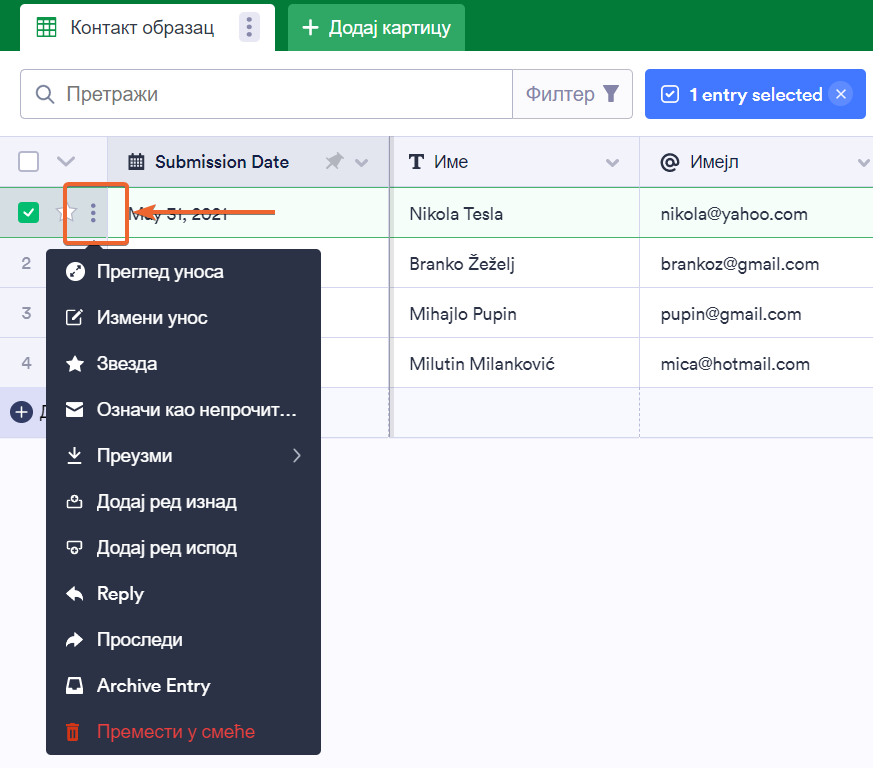This screenshot has height=768, width=873.
Task: Click the nikola@yahoo.com email cell
Action: coord(734,214)
